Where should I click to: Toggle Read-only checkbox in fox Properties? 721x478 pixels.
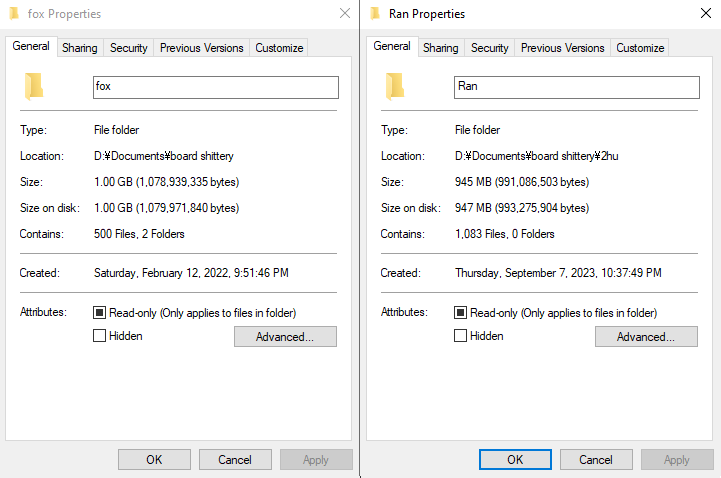click(x=99, y=313)
